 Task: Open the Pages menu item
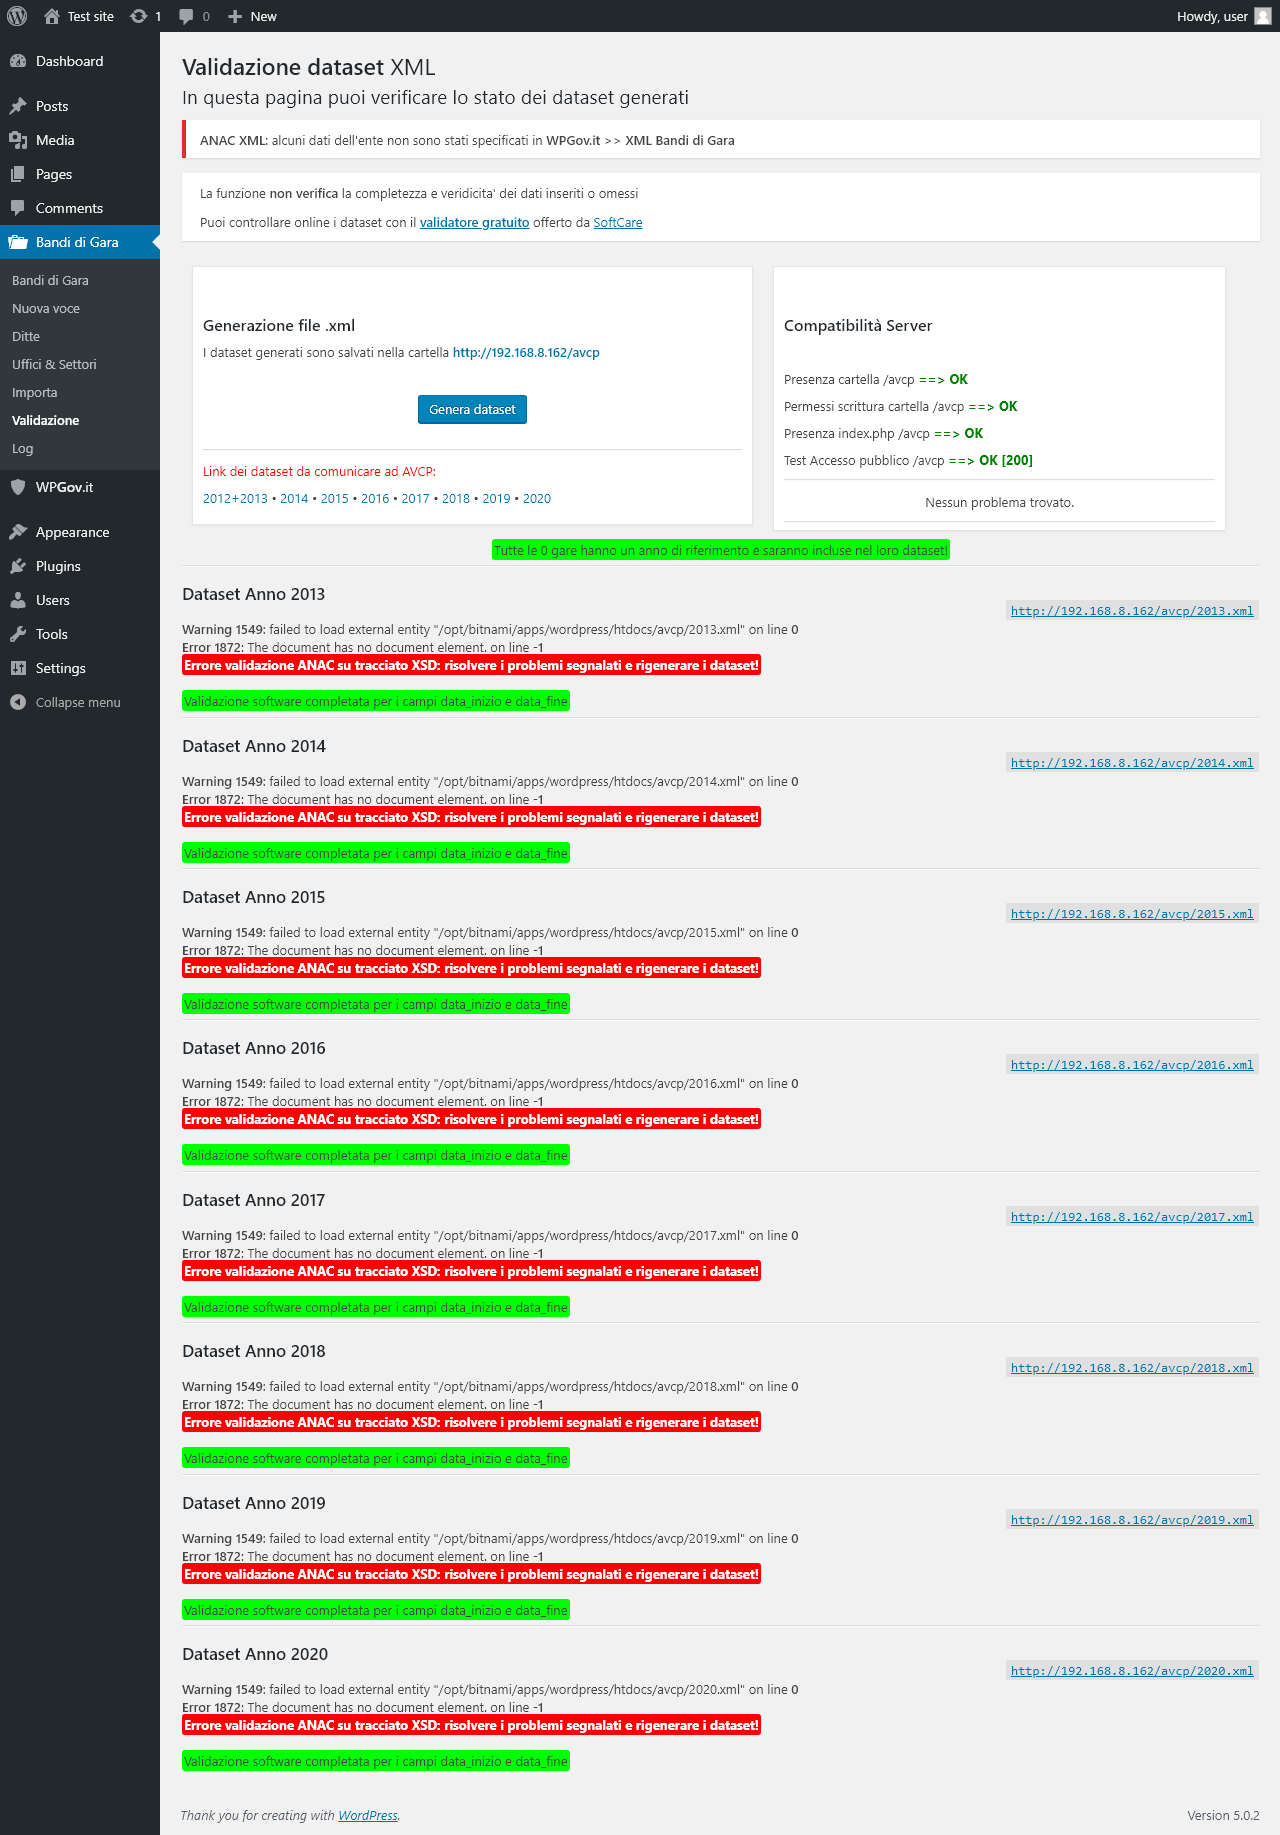[80, 174]
